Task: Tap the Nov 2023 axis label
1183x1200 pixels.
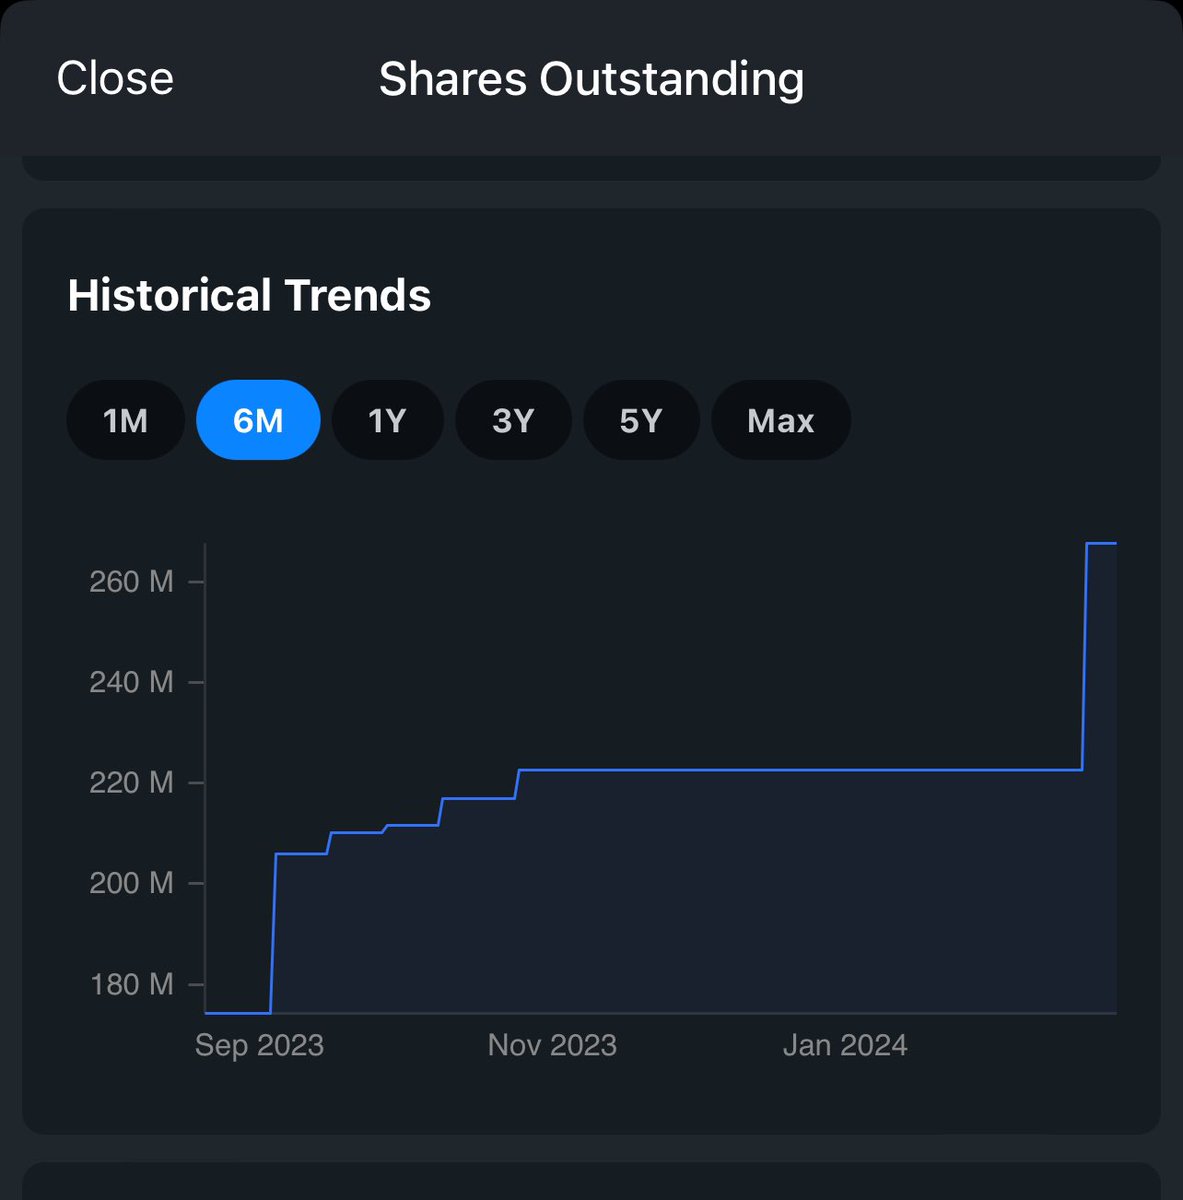Action: click(x=552, y=1045)
